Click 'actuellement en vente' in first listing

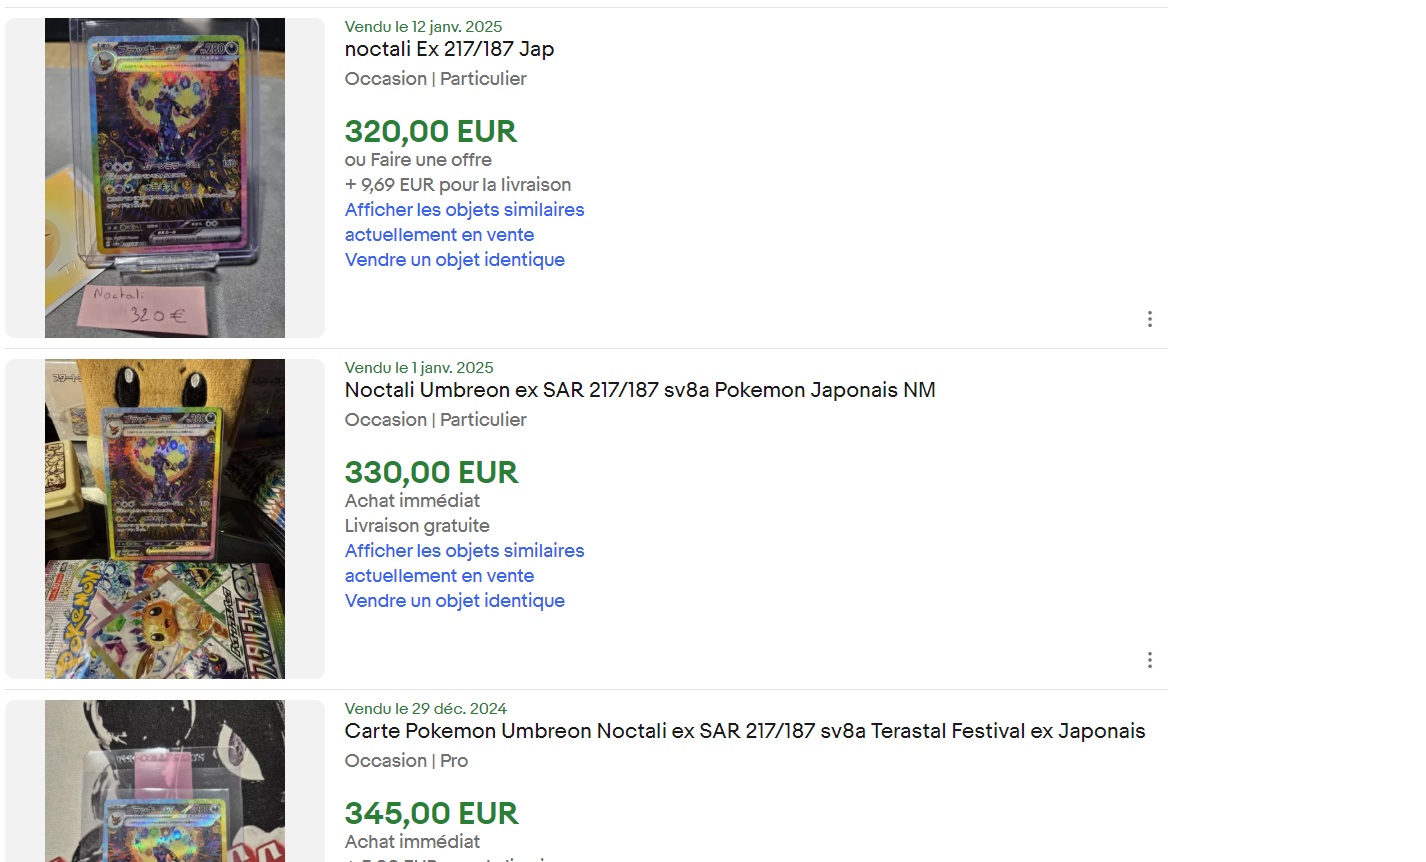[439, 235]
